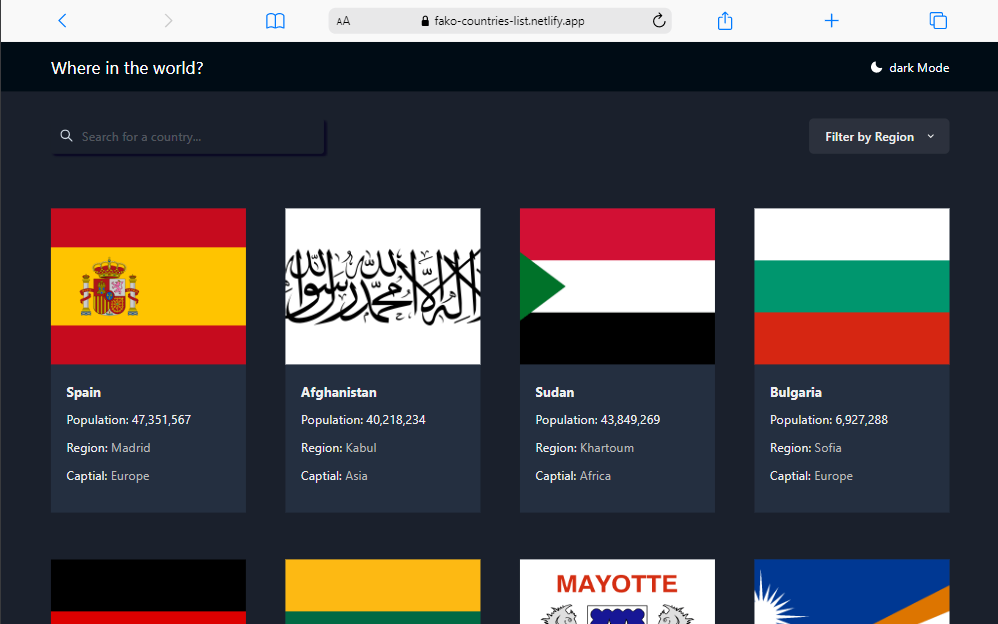
Task: Select the Bulgaria country name
Action: pos(796,392)
